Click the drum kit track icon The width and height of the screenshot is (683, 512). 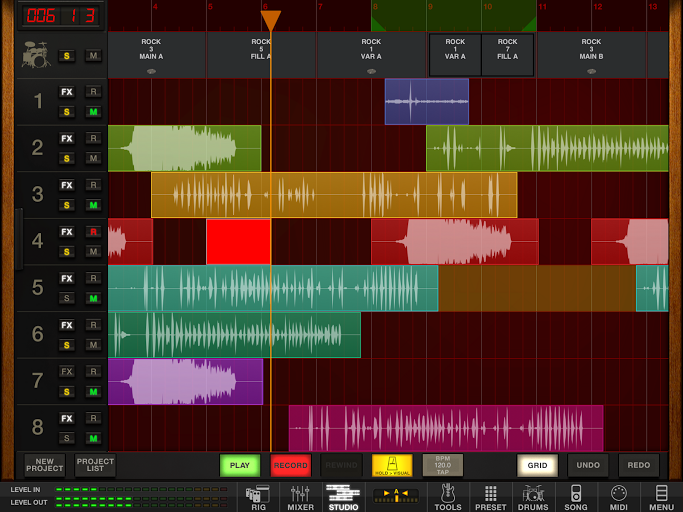coord(35,55)
